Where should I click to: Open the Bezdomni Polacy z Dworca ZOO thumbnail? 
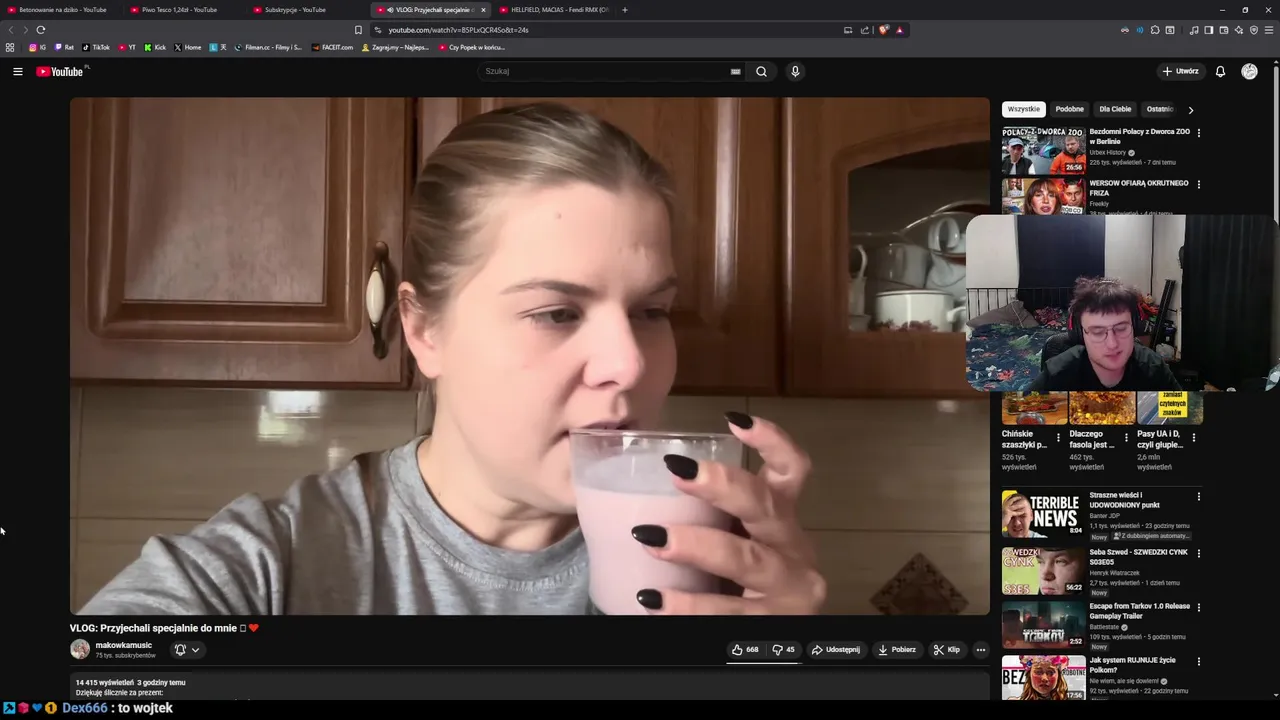[1044, 150]
